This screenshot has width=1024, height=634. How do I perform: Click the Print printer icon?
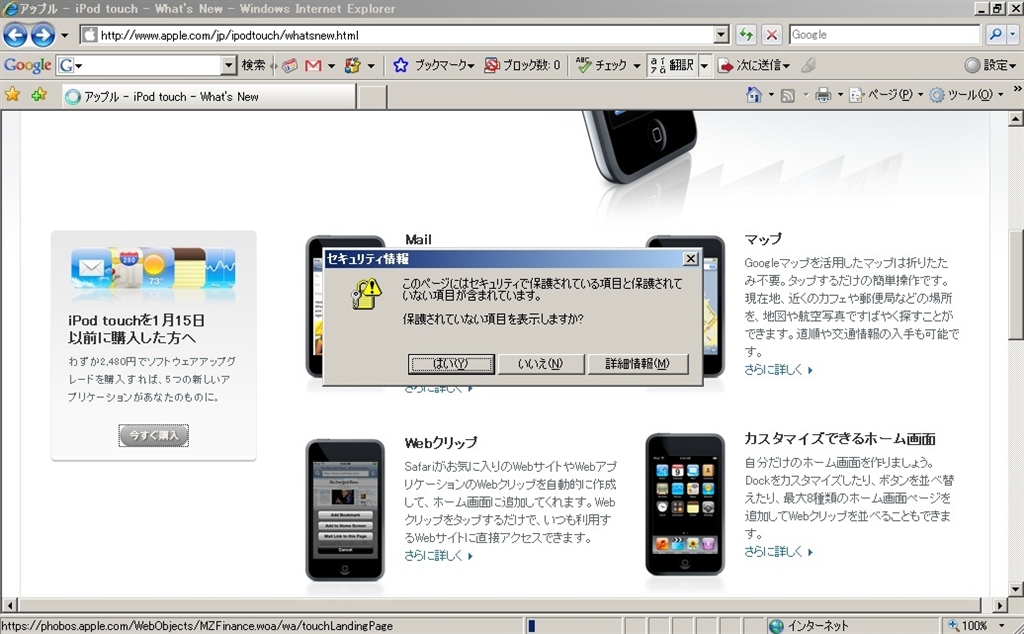(x=823, y=96)
